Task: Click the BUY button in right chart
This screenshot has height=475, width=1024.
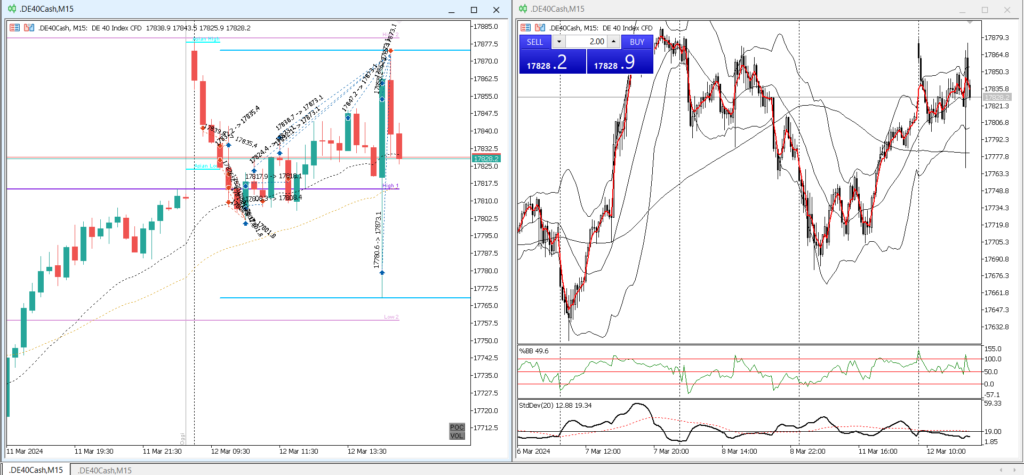Action: coord(637,42)
